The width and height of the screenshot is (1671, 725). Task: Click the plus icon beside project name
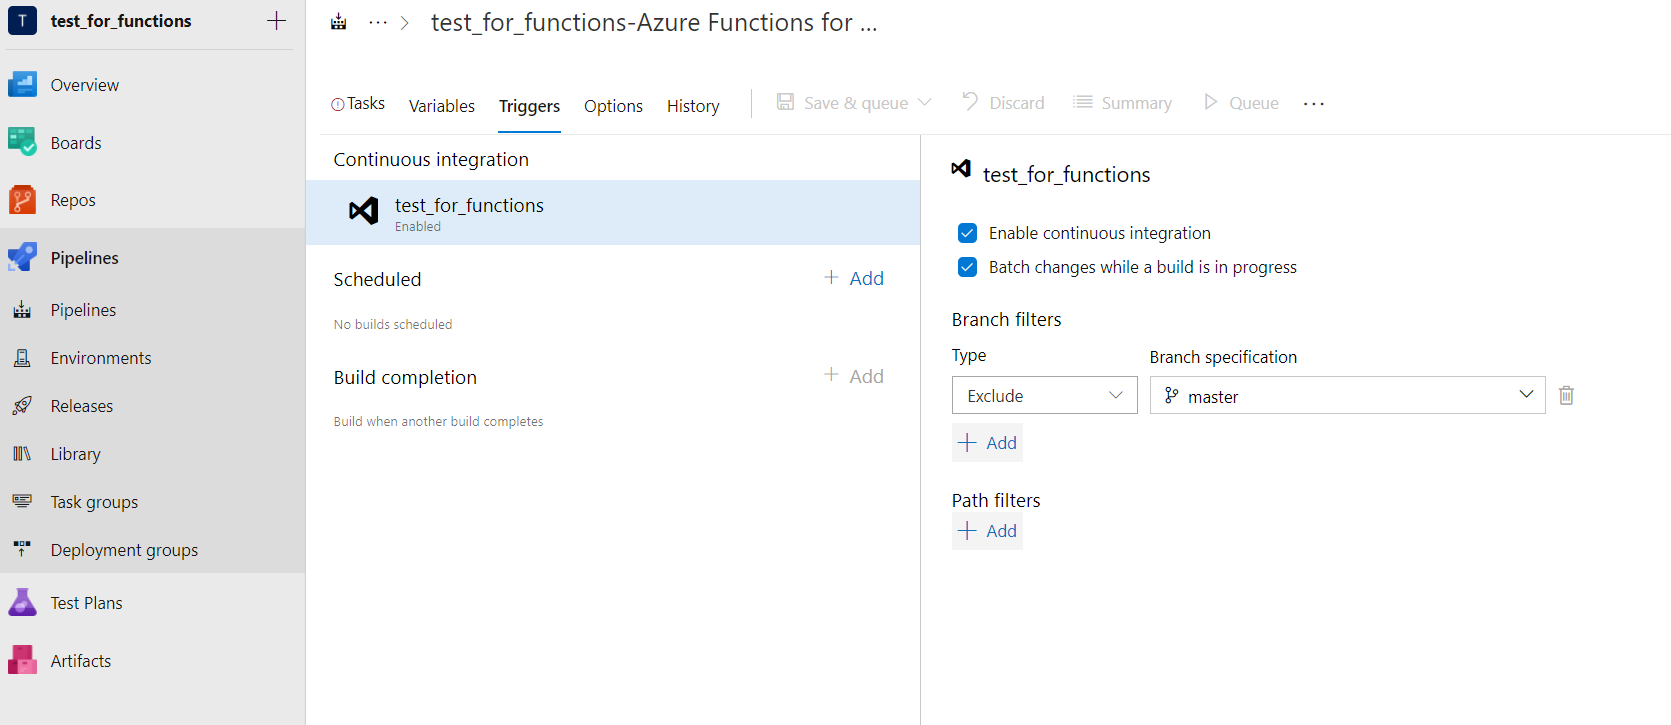pyautogui.click(x=277, y=21)
